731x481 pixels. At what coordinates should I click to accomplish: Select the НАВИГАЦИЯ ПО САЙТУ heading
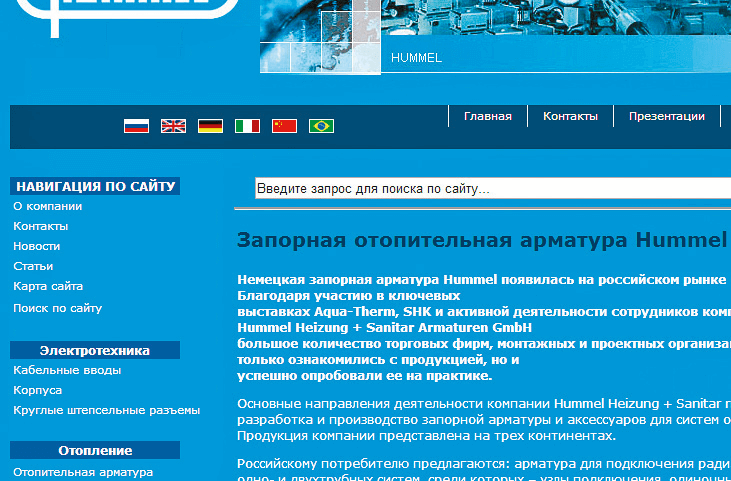click(x=95, y=186)
